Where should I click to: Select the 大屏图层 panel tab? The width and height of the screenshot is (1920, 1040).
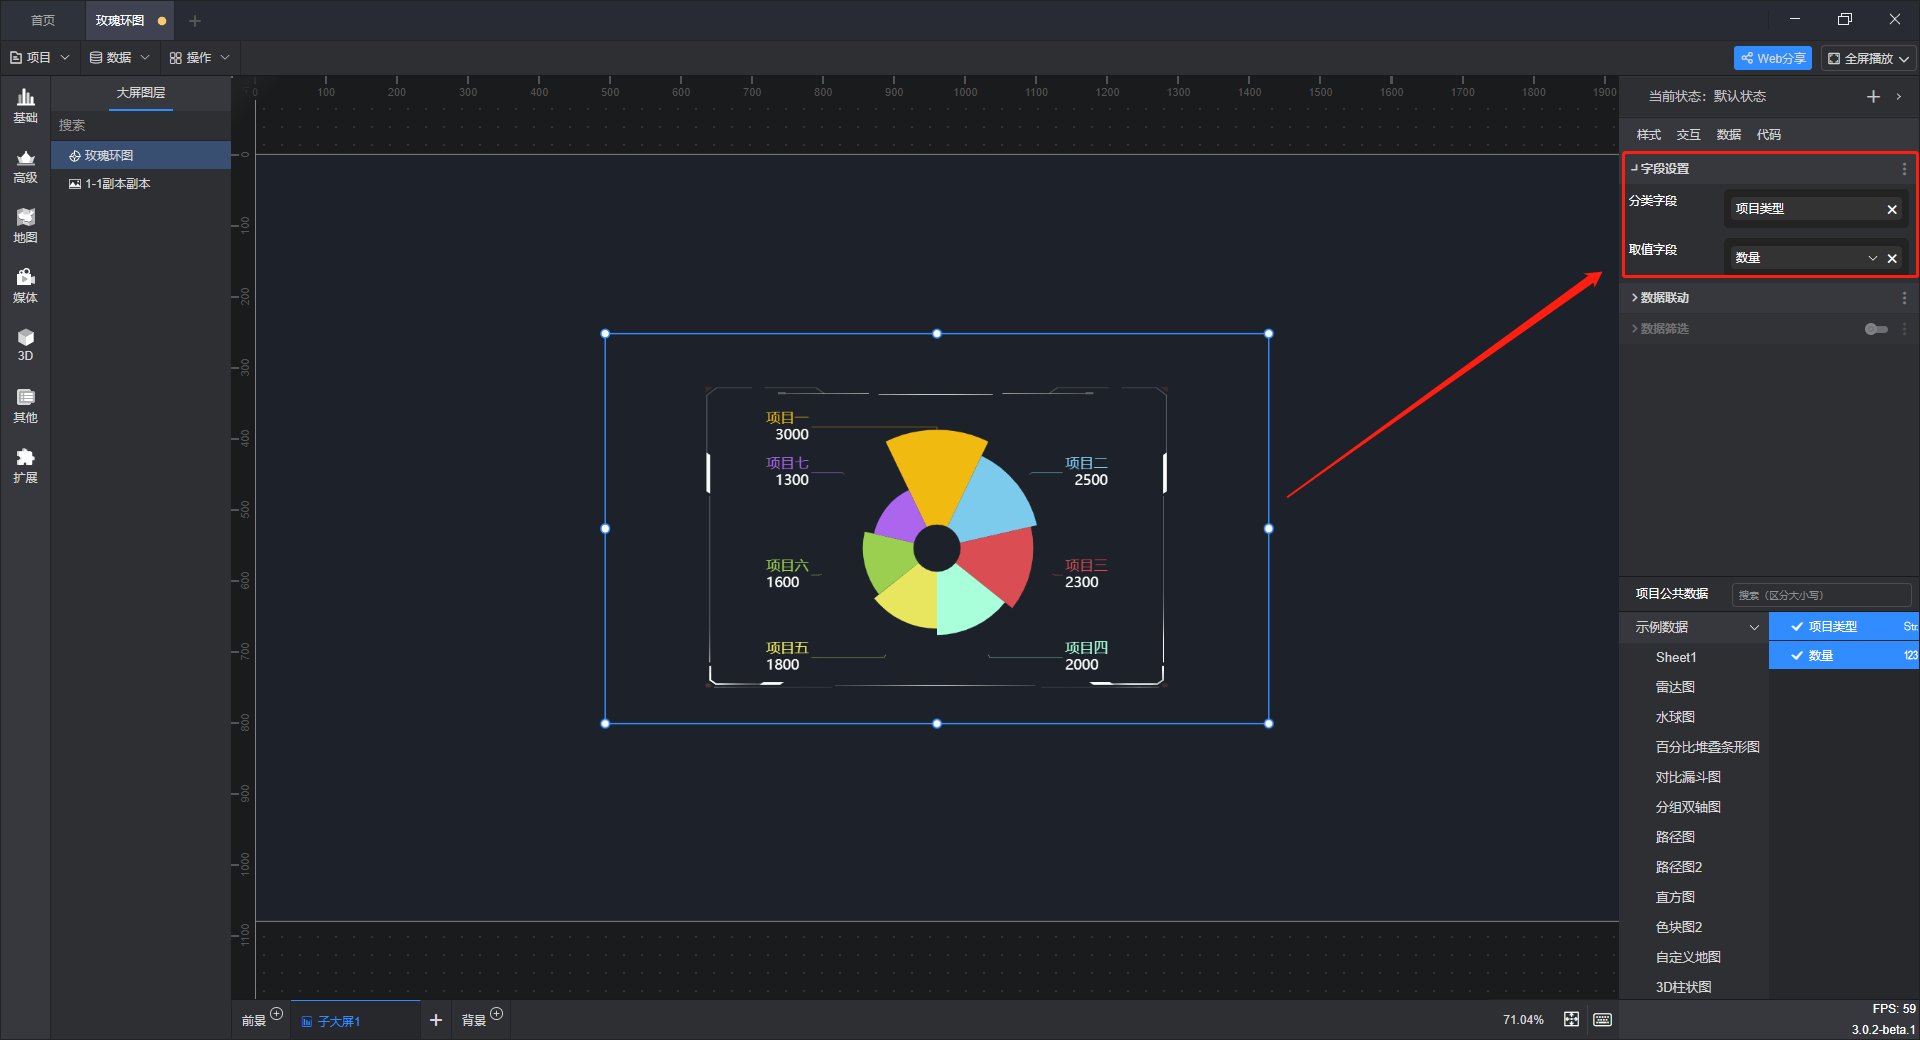pos(141,93)
